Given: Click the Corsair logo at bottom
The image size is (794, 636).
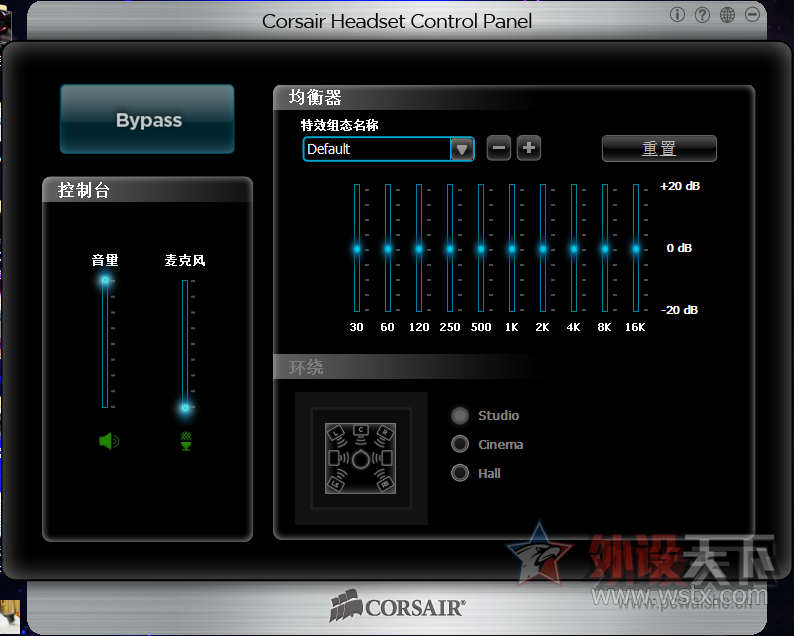Looking at the screenshot, I should coord(397,606).
